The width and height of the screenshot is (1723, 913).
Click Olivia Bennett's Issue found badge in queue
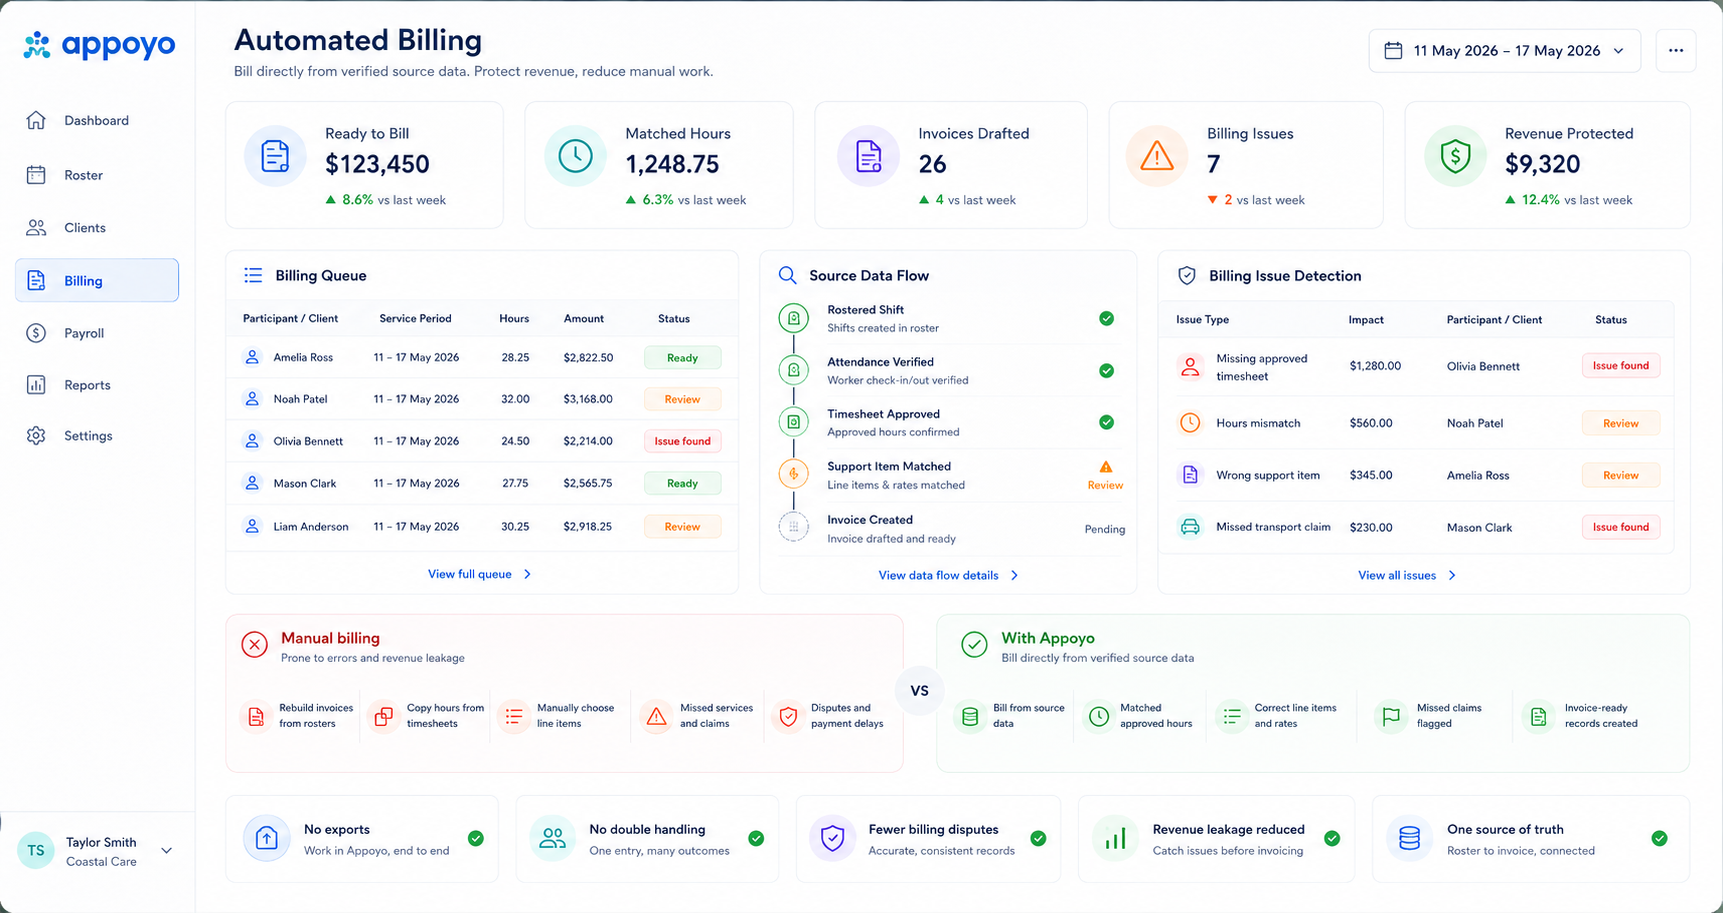tap(682, 441)
